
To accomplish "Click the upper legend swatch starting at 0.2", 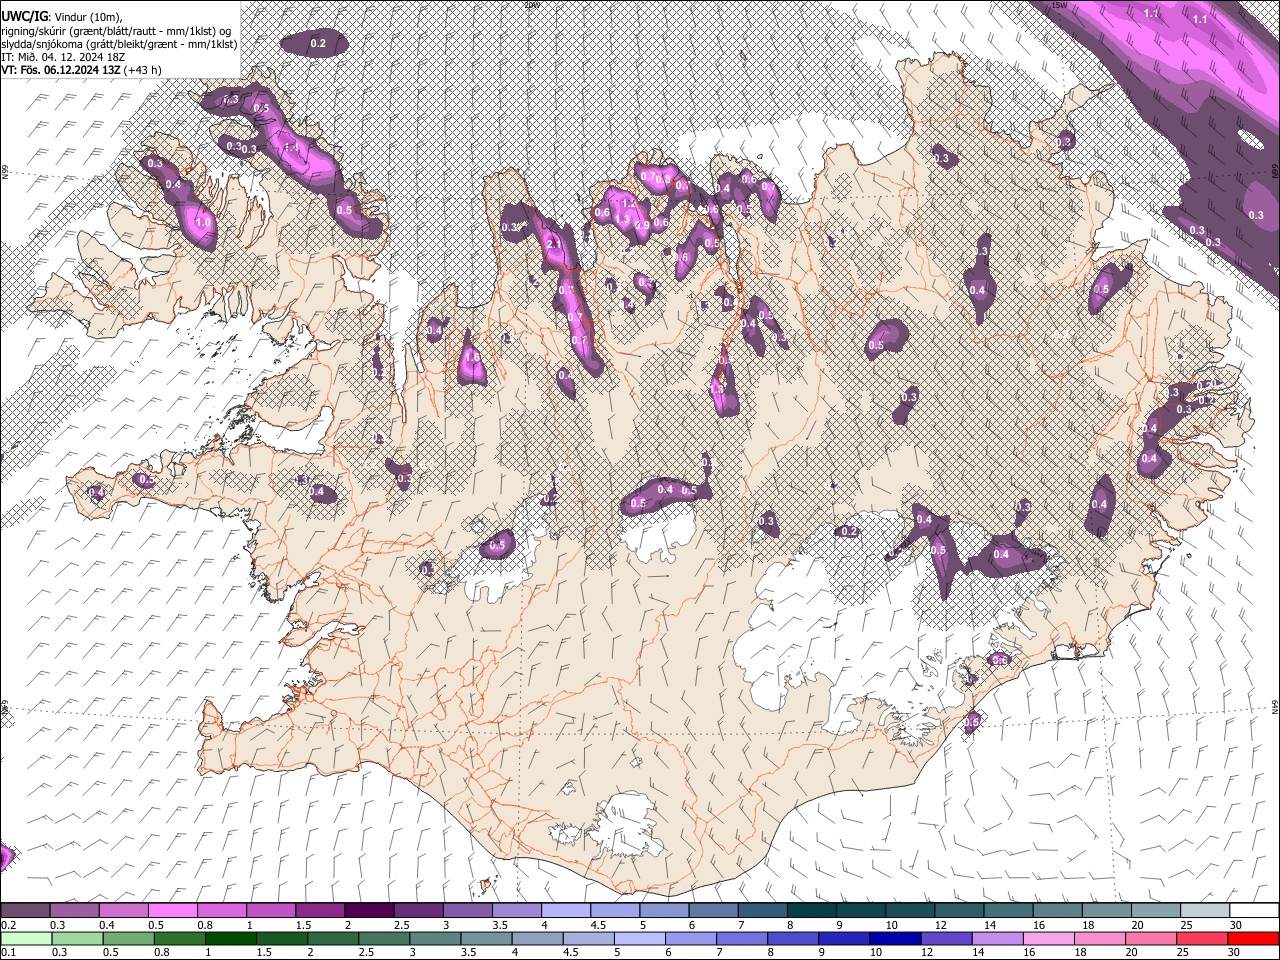I will (25, 911).
